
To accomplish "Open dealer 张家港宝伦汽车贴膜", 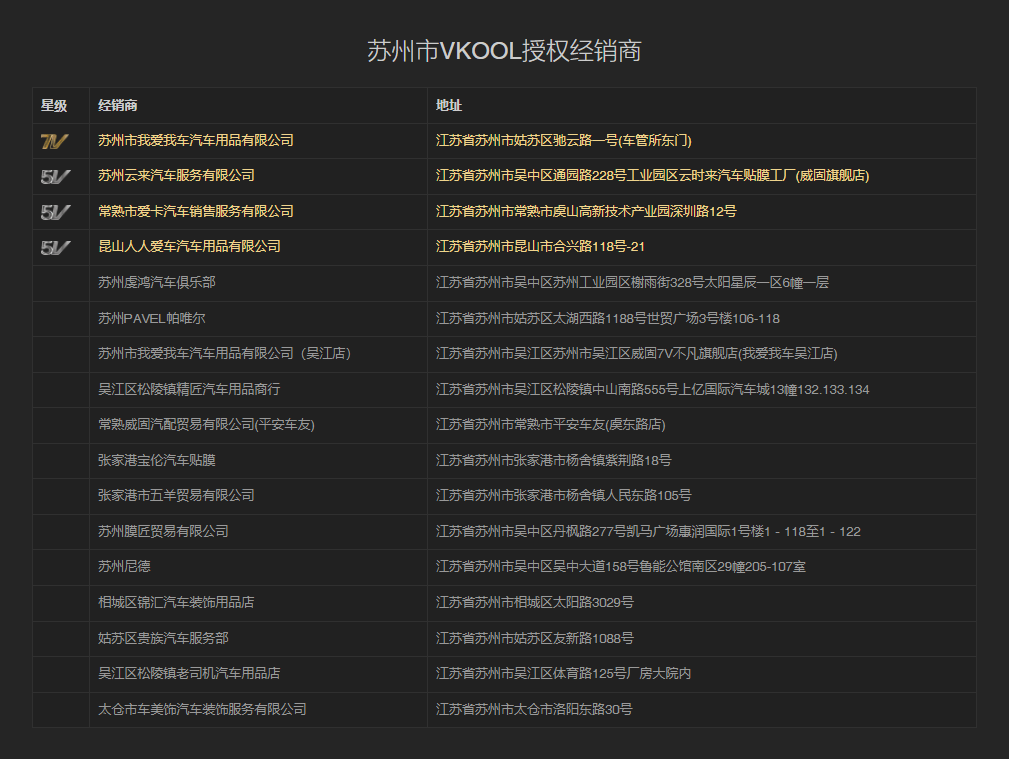I will [x=157, y=460].
